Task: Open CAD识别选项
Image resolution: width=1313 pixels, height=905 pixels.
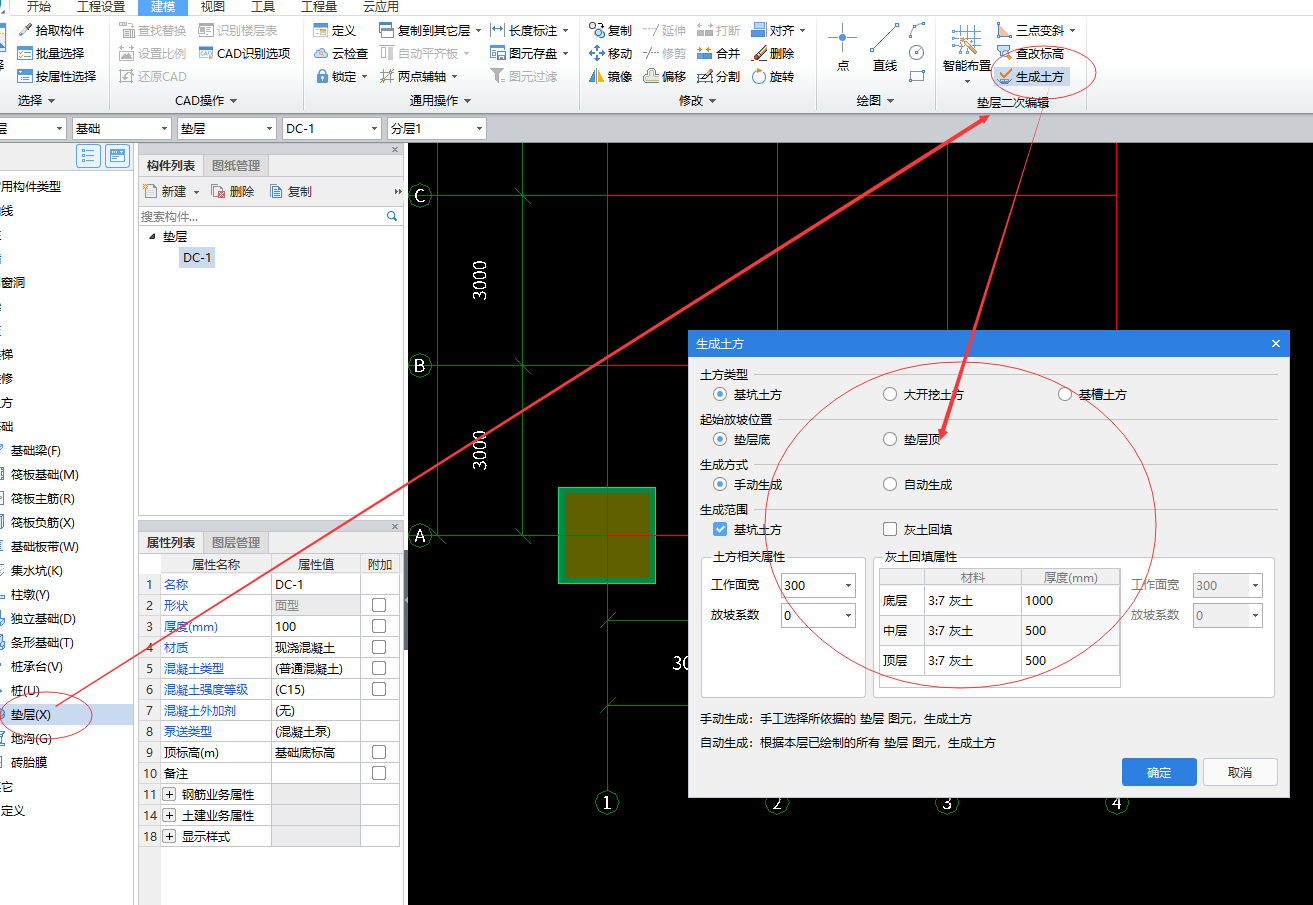Action: click(245, 53)
